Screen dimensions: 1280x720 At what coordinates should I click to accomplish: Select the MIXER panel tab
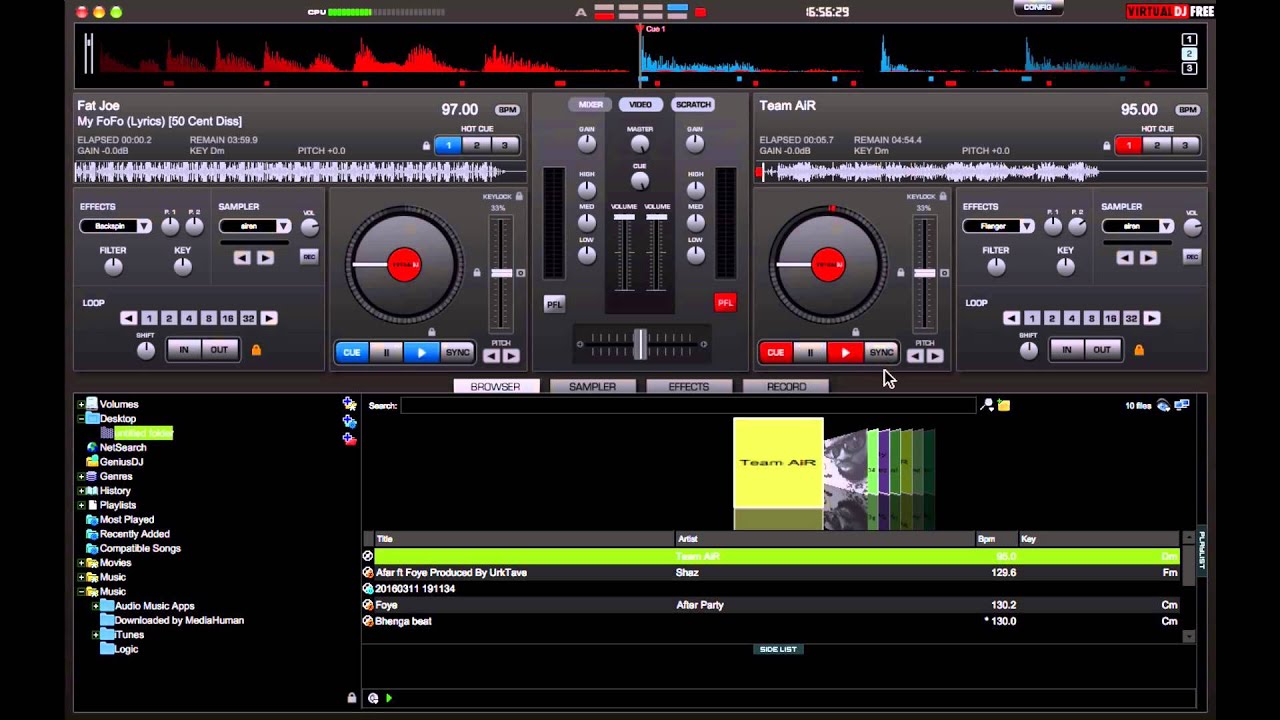click(x=590, y=104)
